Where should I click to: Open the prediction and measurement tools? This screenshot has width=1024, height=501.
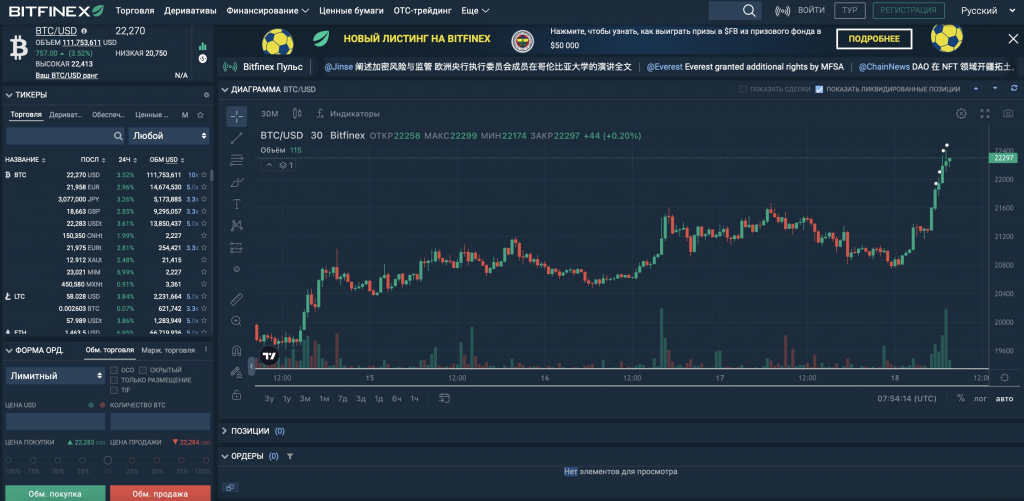[x=236, y=248]
